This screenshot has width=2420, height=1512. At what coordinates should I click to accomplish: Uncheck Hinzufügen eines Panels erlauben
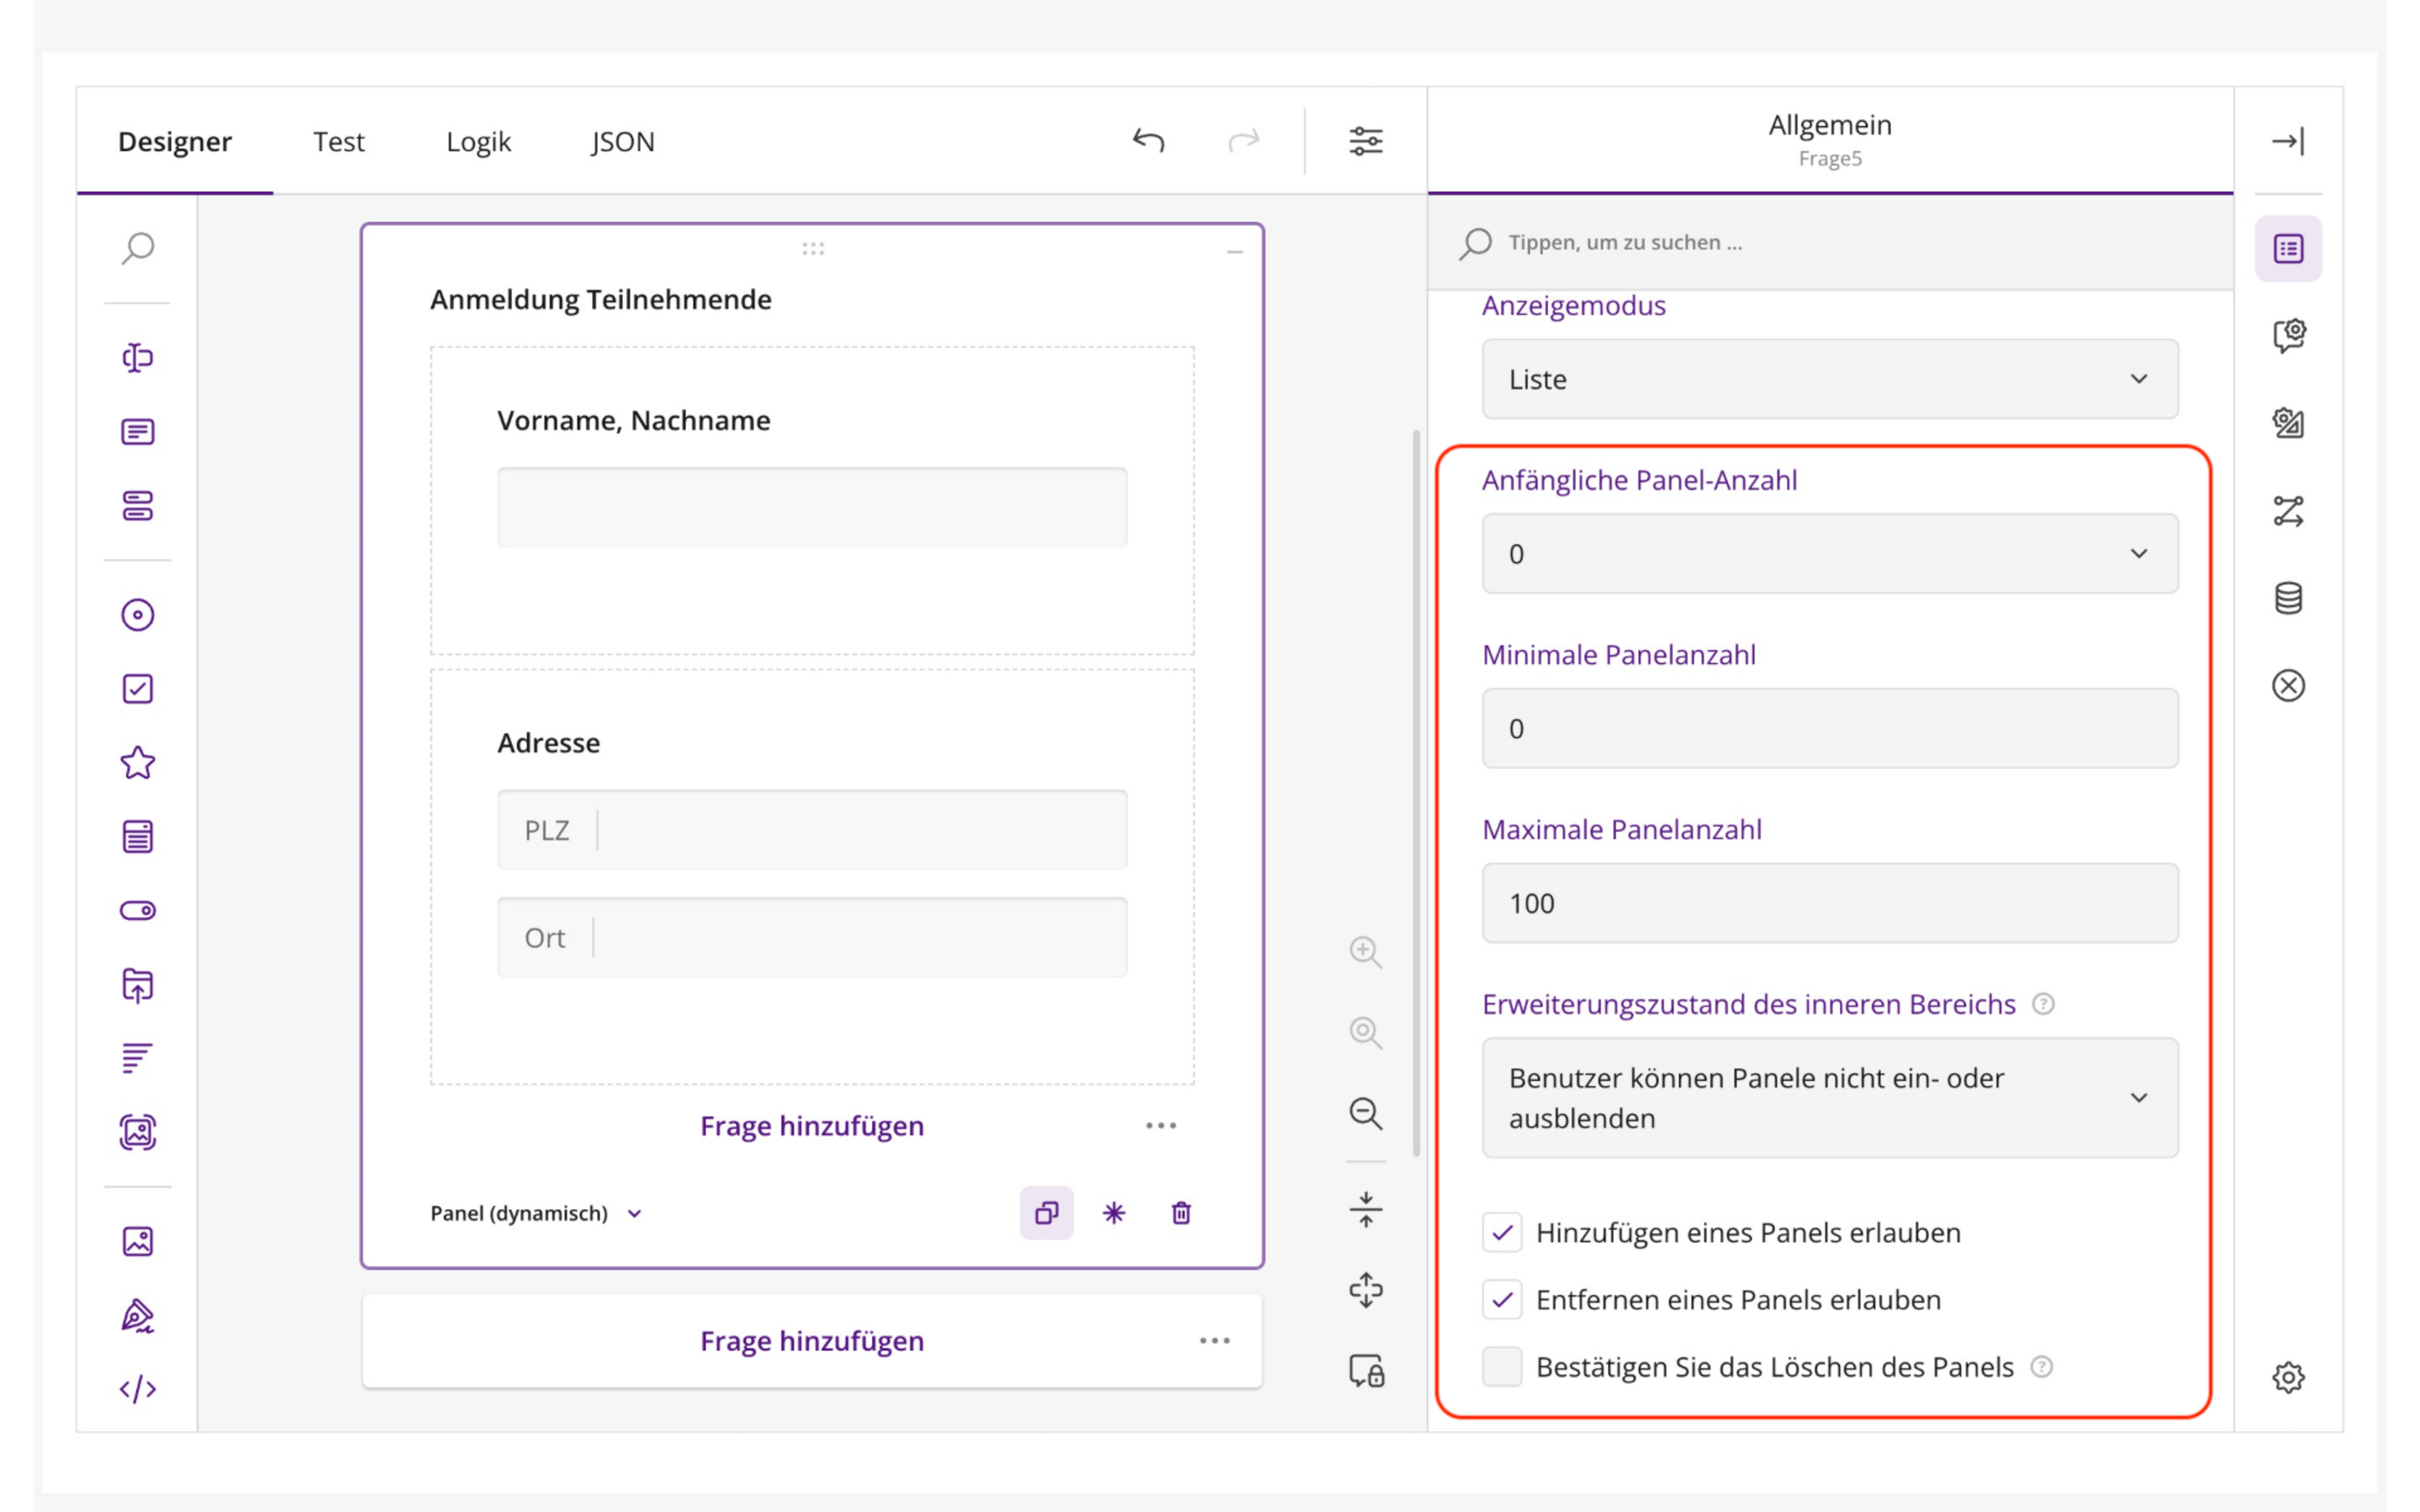coord(1502,1232)
